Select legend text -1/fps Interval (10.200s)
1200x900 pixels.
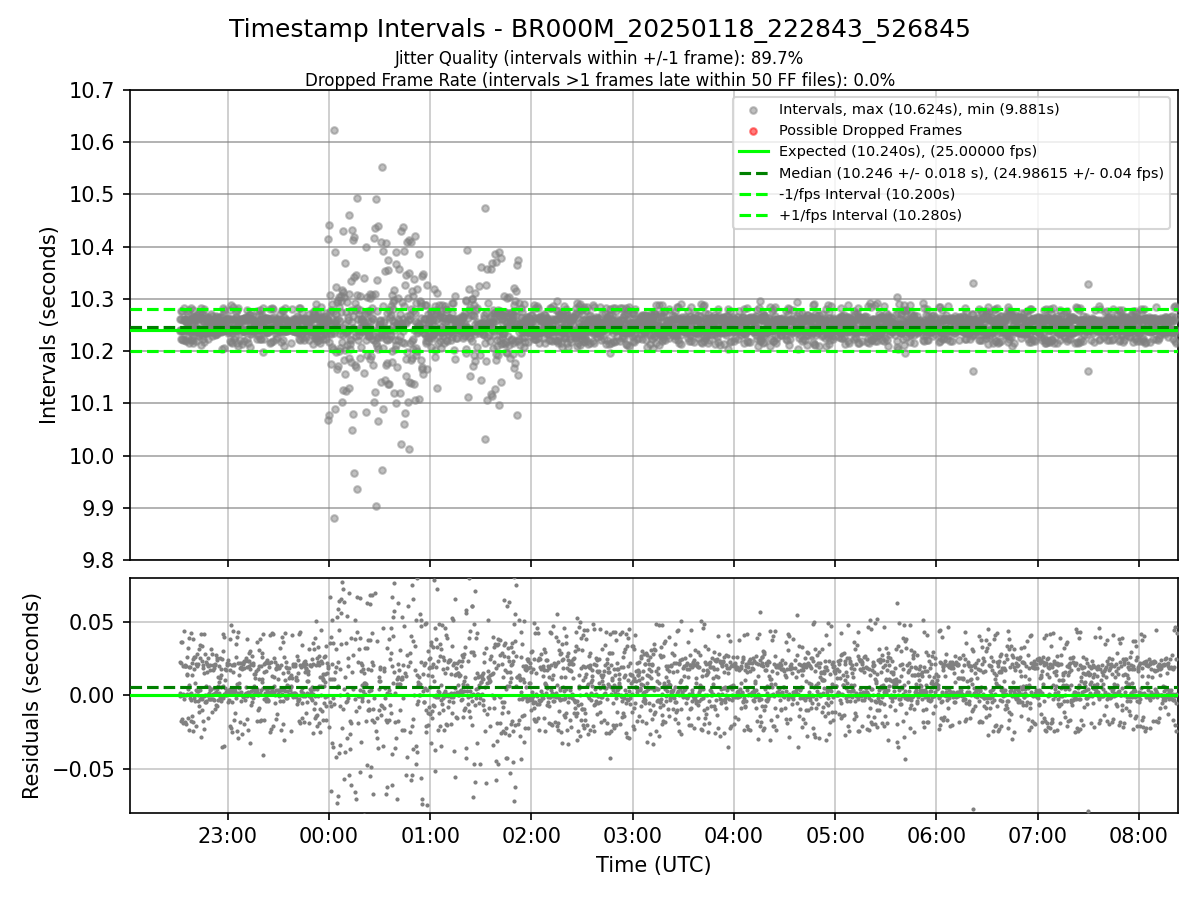867,194
